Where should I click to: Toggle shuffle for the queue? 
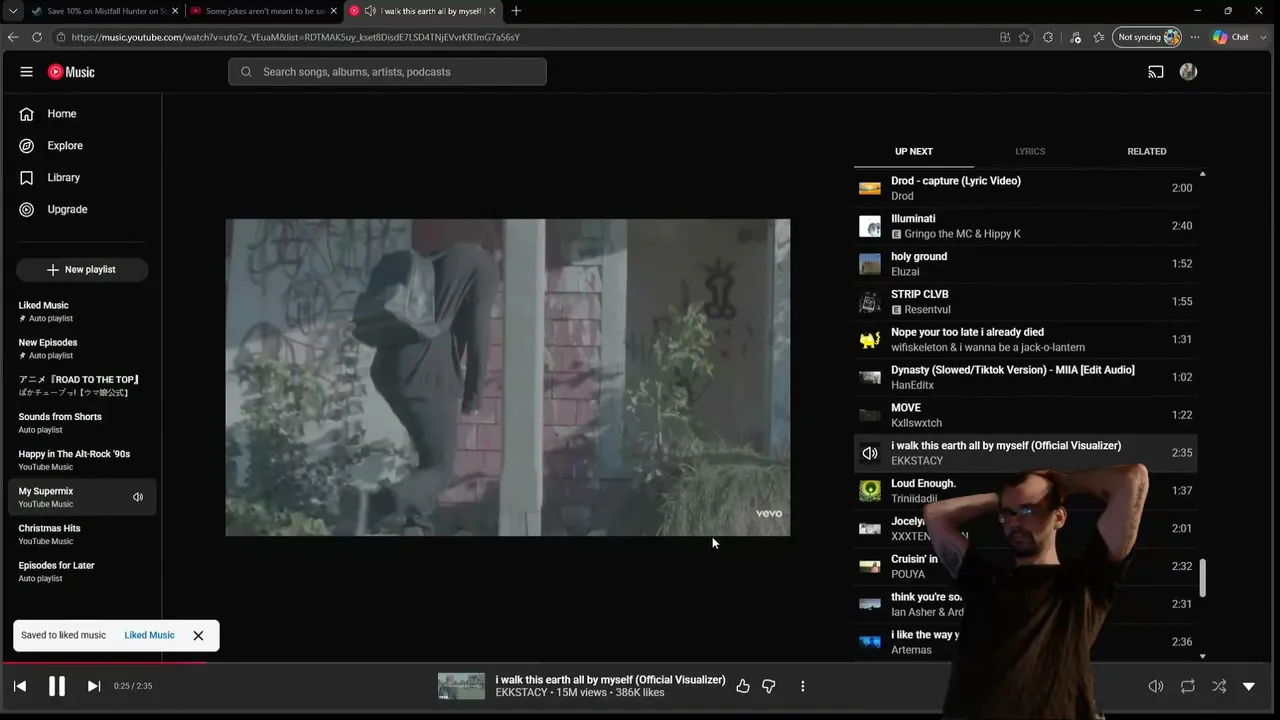click(x=1219, y=686)
